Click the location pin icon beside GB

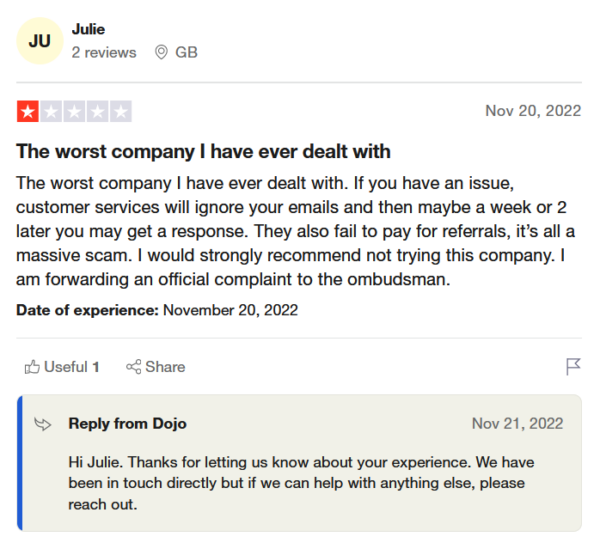tap(161, 52)
